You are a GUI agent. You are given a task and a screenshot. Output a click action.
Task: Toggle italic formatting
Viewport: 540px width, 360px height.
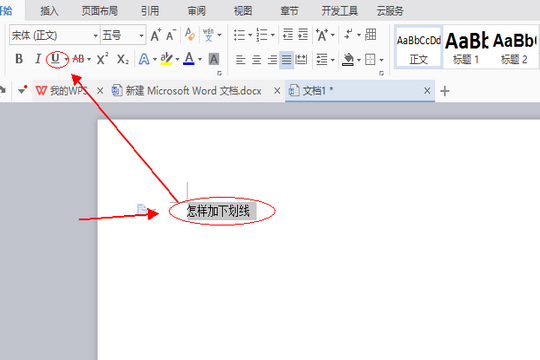[38, 59]
